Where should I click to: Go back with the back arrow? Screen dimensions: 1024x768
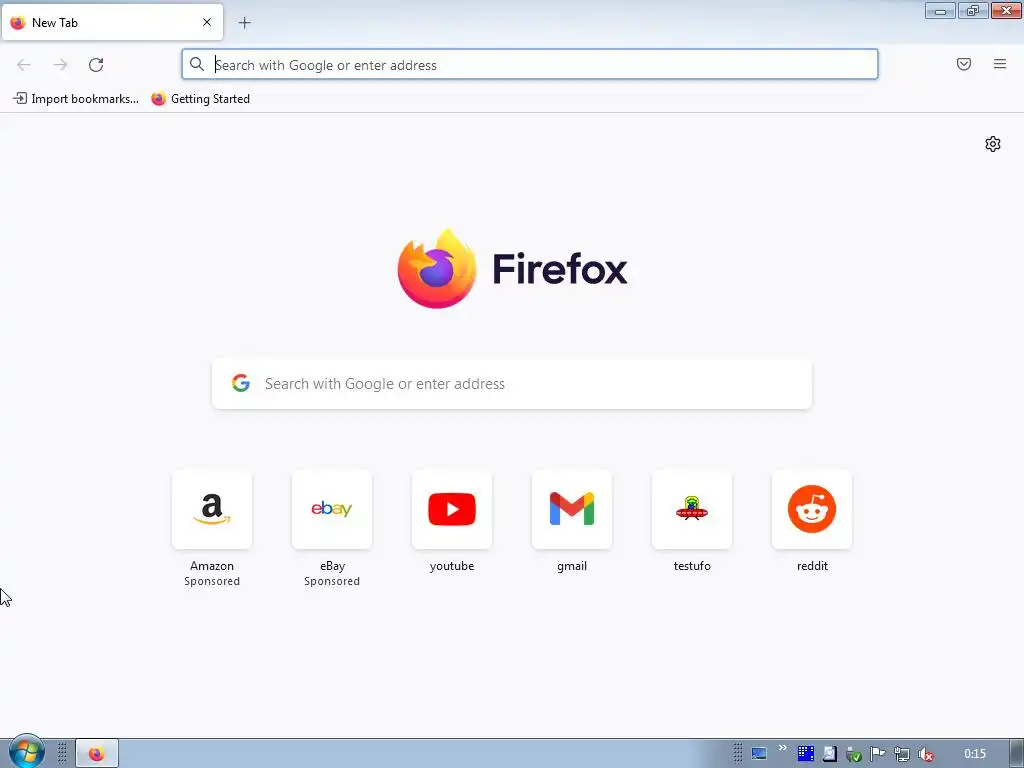(24, 65)
